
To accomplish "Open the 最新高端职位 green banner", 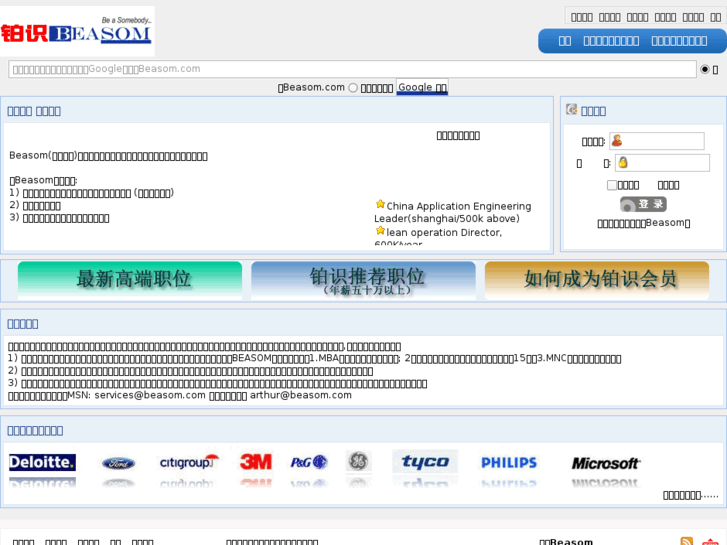I will (130, 280).
